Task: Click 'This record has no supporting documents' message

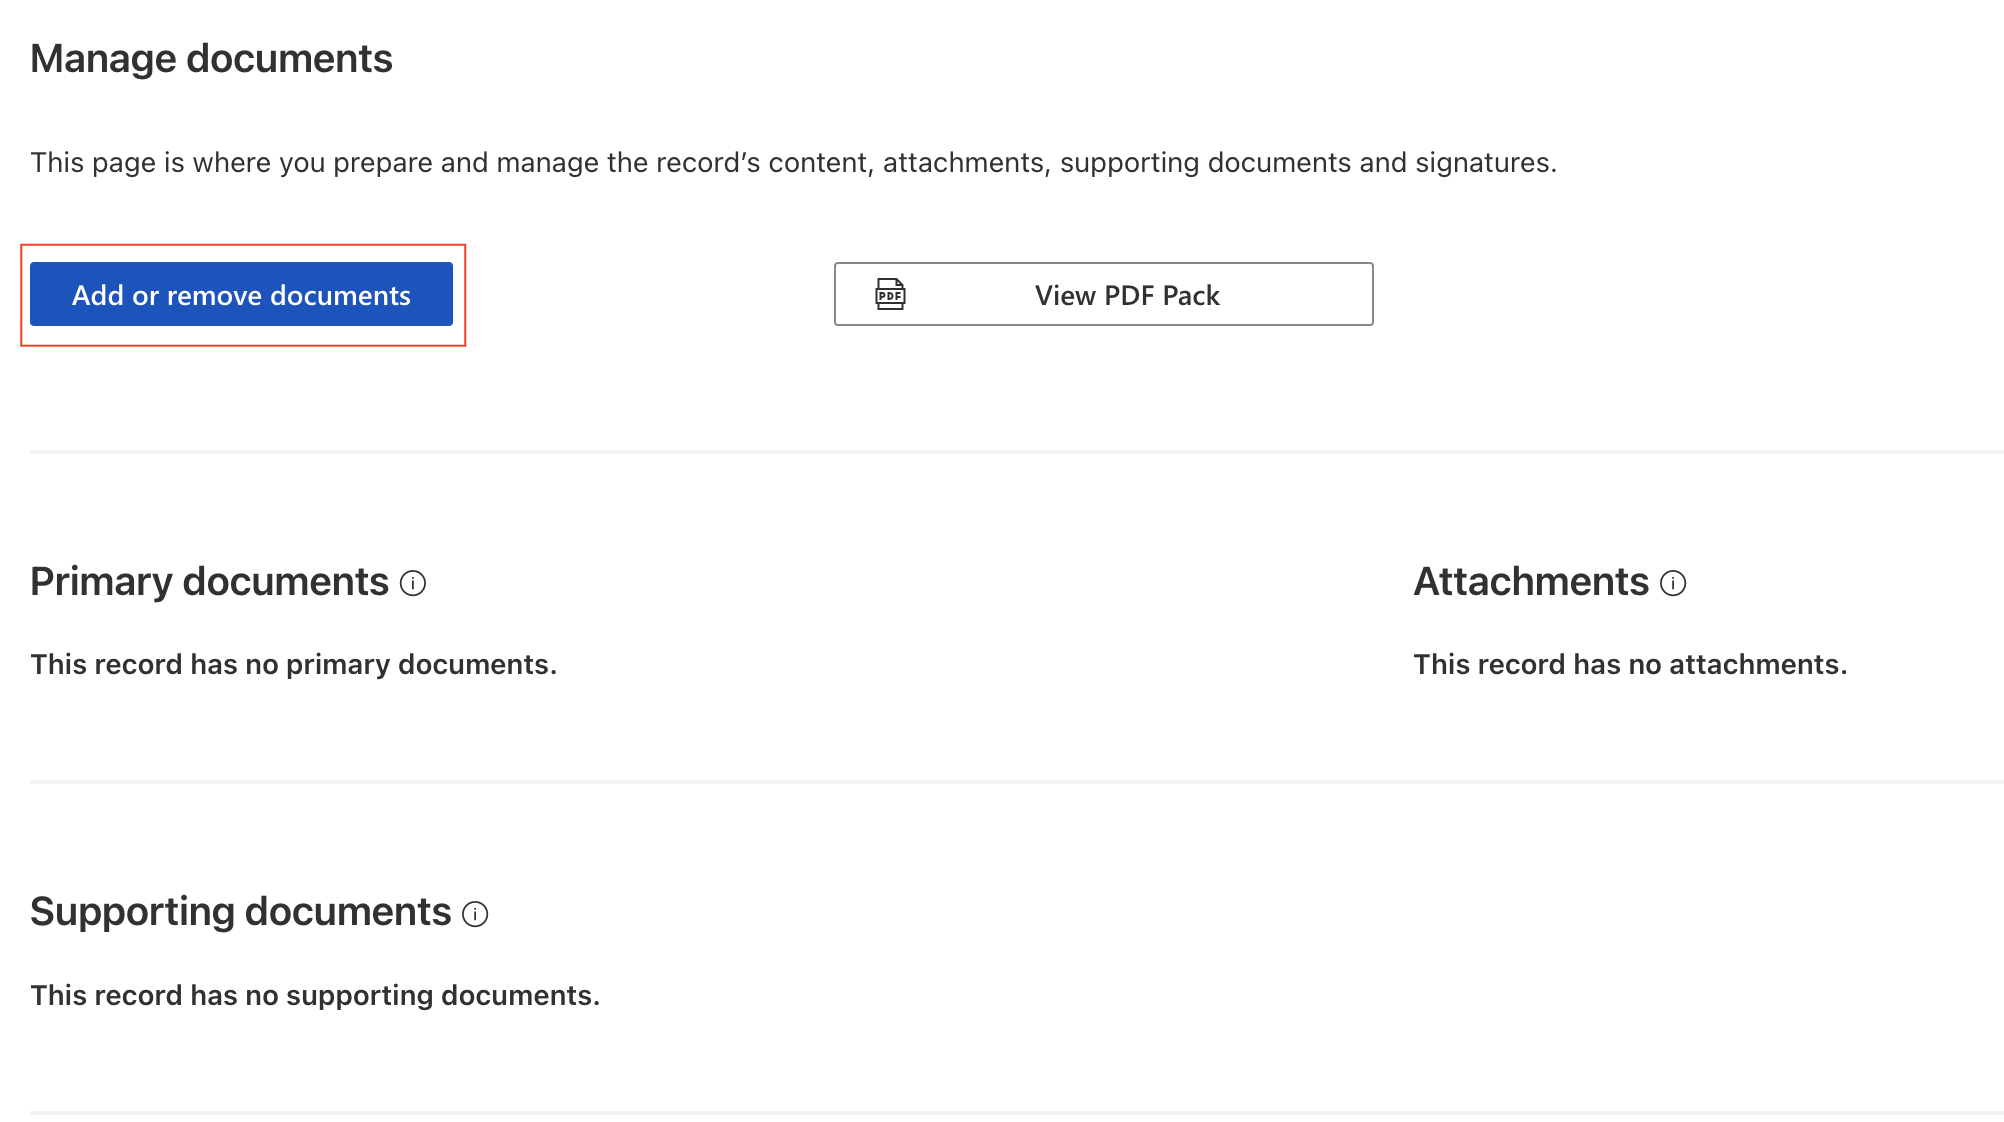Action: point(315,996)
